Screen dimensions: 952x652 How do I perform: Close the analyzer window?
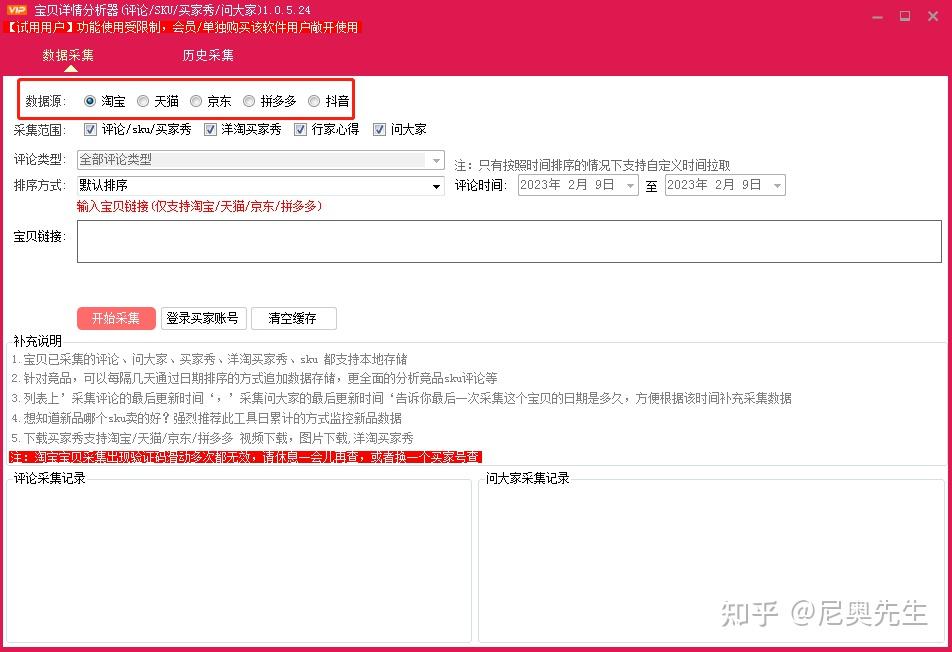933,16
